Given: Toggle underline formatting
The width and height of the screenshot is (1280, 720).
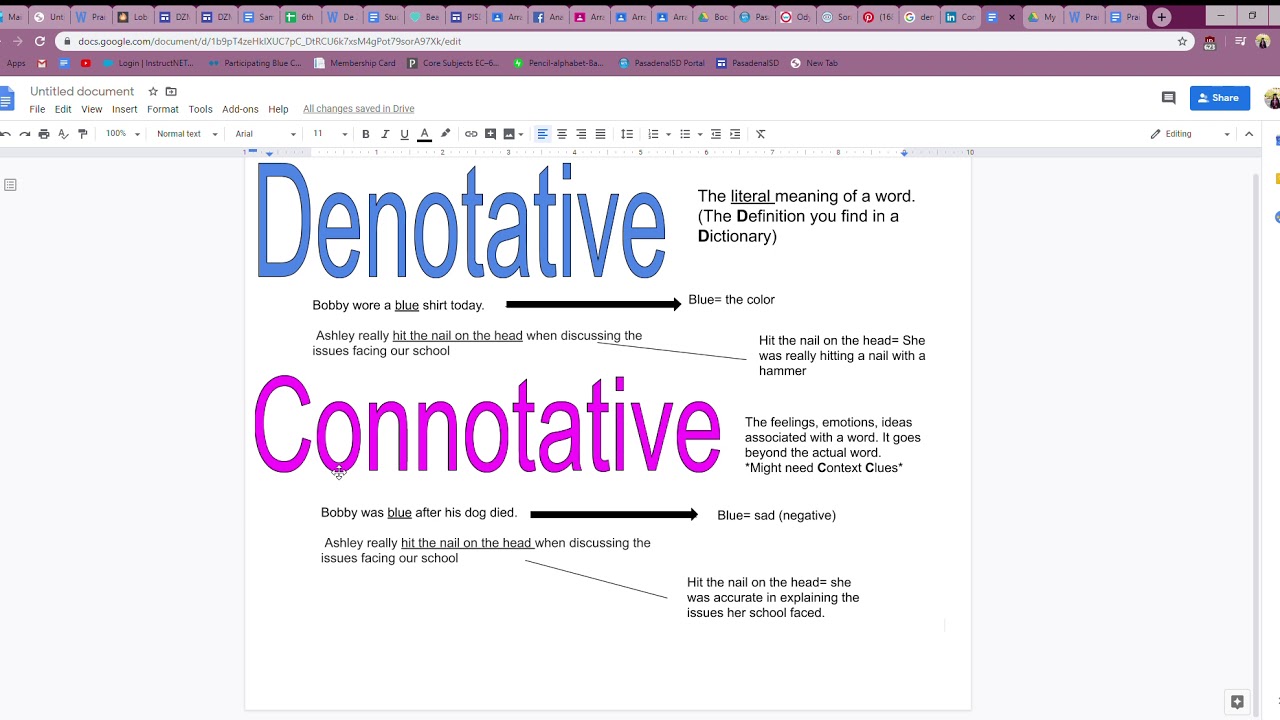Looking at the screenshot, I should click(x=404, y=134).
